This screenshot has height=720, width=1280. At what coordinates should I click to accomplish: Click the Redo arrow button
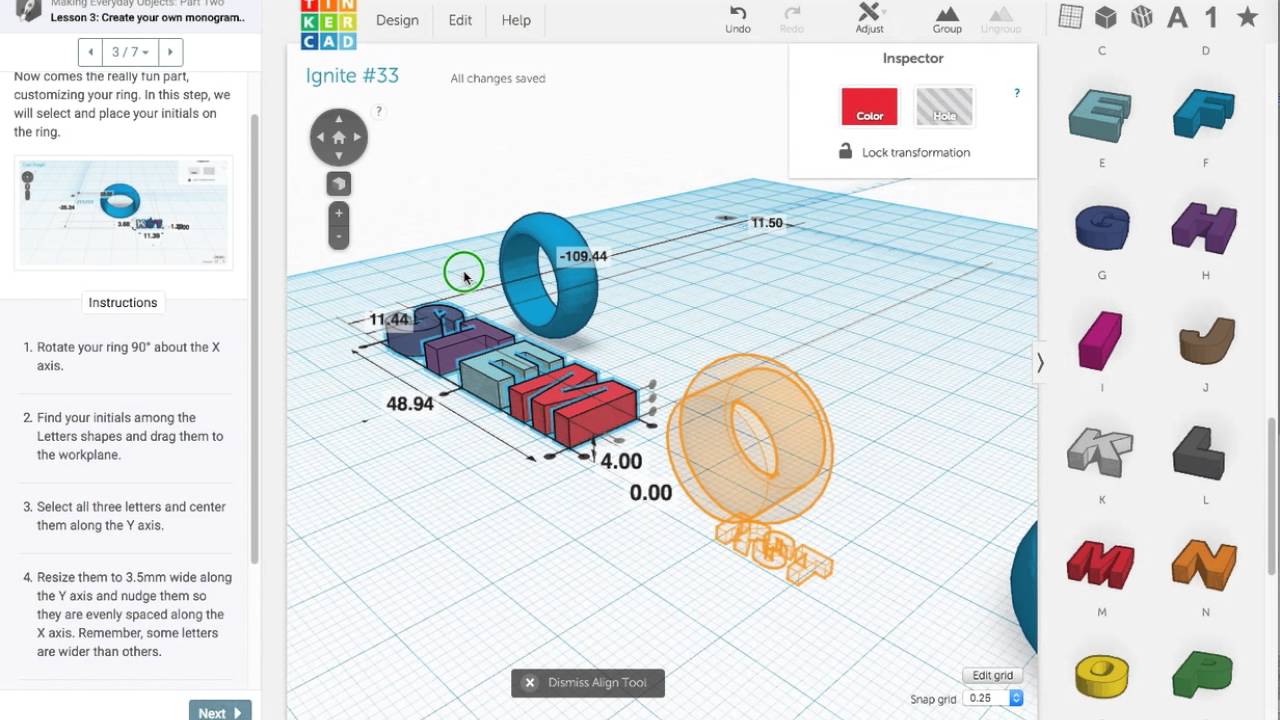(x=792, y=19)
